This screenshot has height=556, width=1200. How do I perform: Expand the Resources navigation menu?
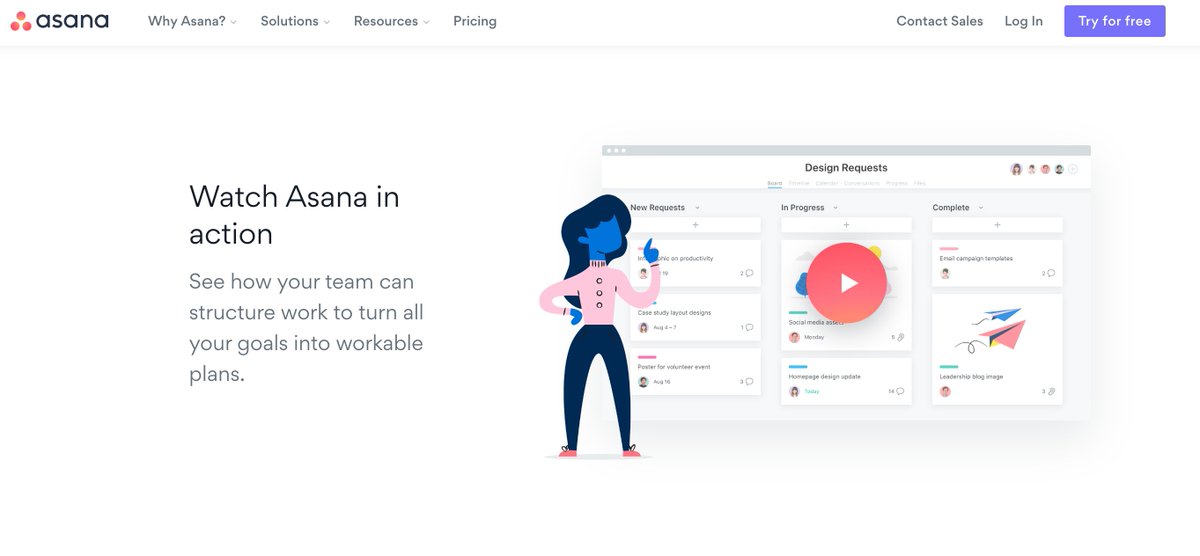391,21
